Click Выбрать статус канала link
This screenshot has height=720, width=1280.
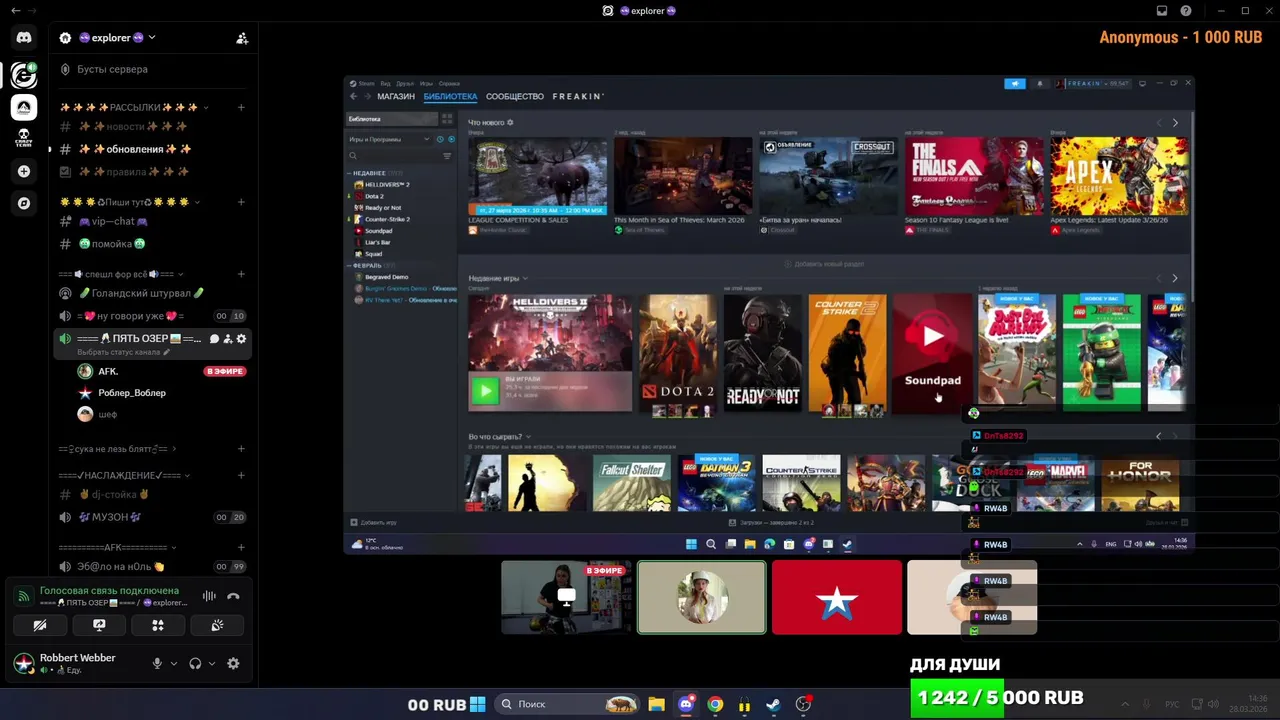pyautogui.click(x=124, y=353)
